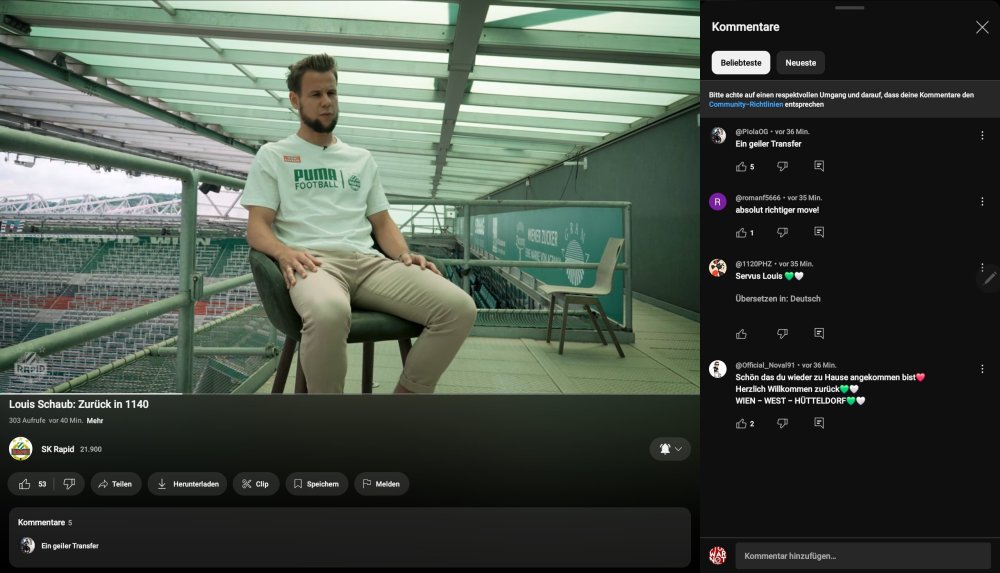
Task: Download video with Herunterladen button
Action: (188, 484)
